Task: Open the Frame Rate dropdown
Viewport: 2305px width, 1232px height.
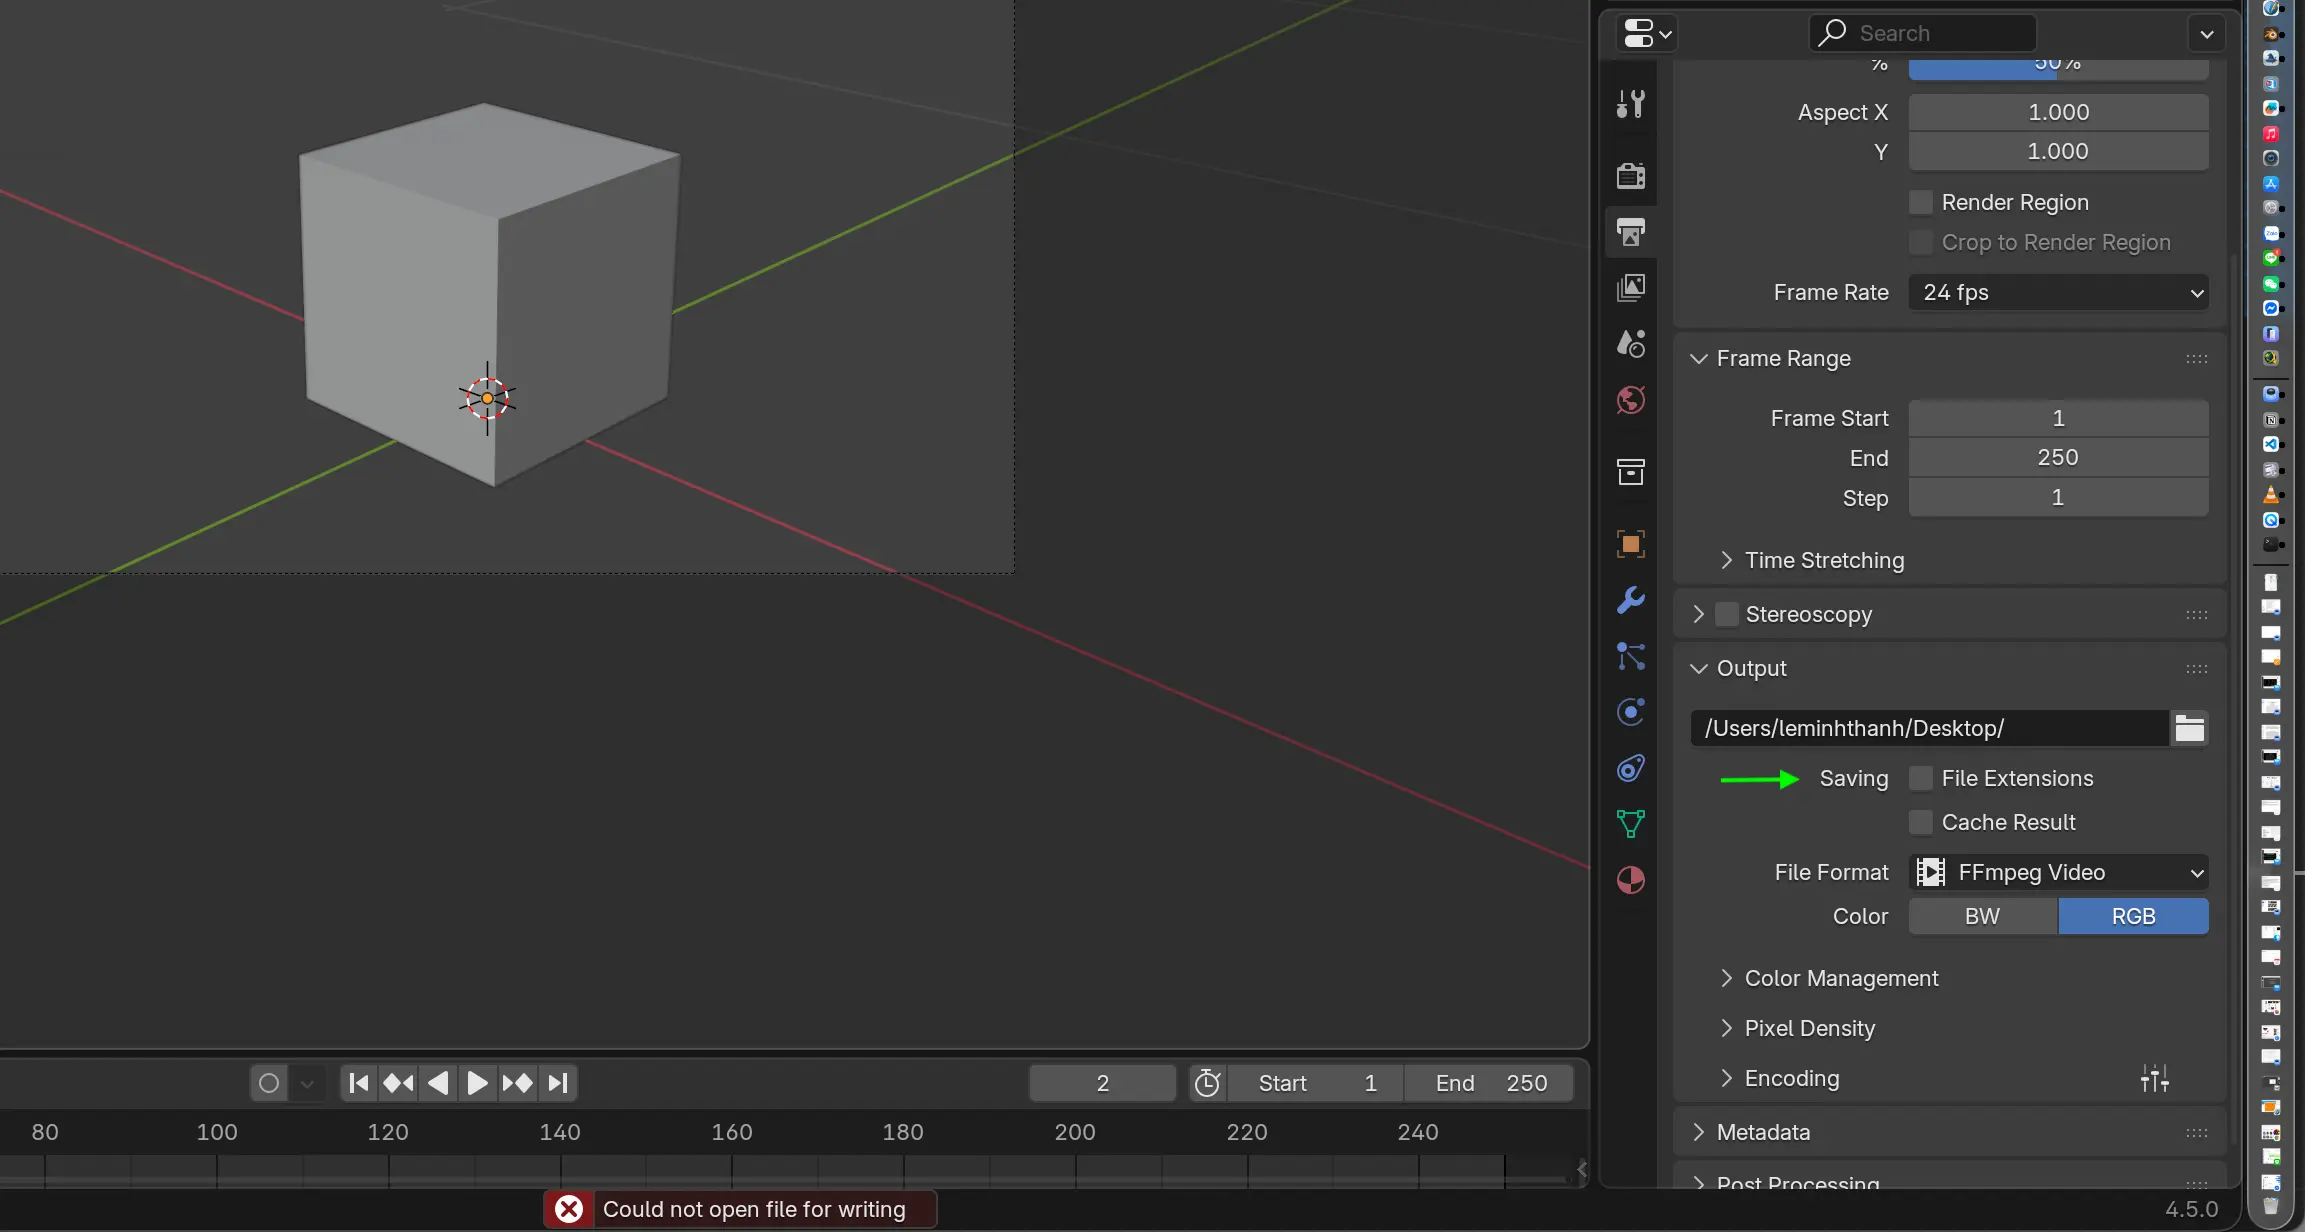Action: point(2058,293)
